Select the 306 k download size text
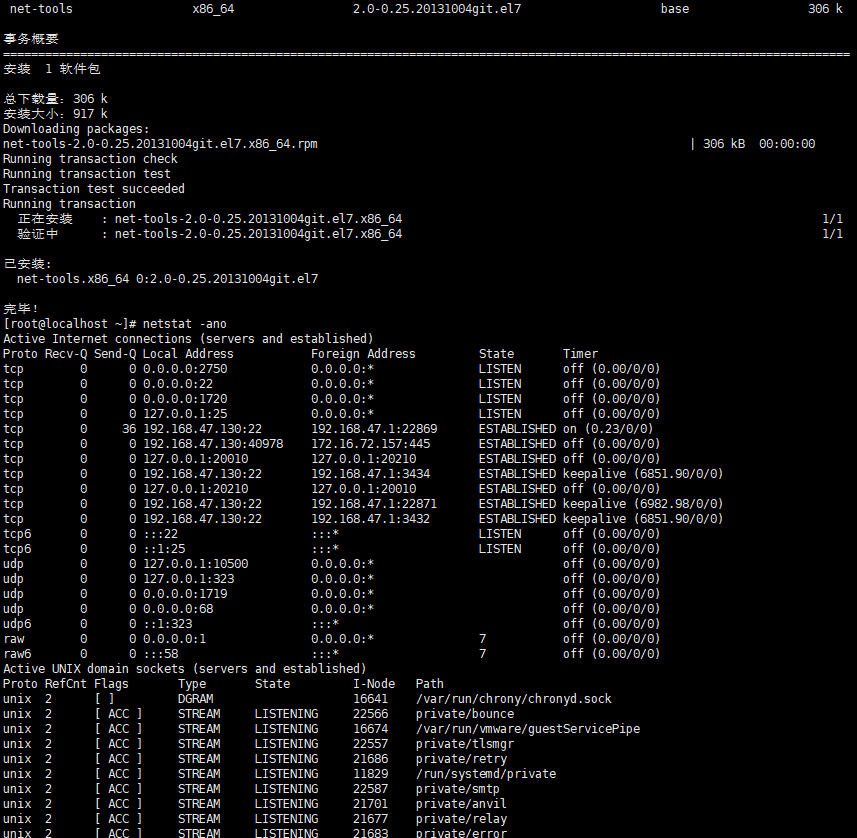 88,98
